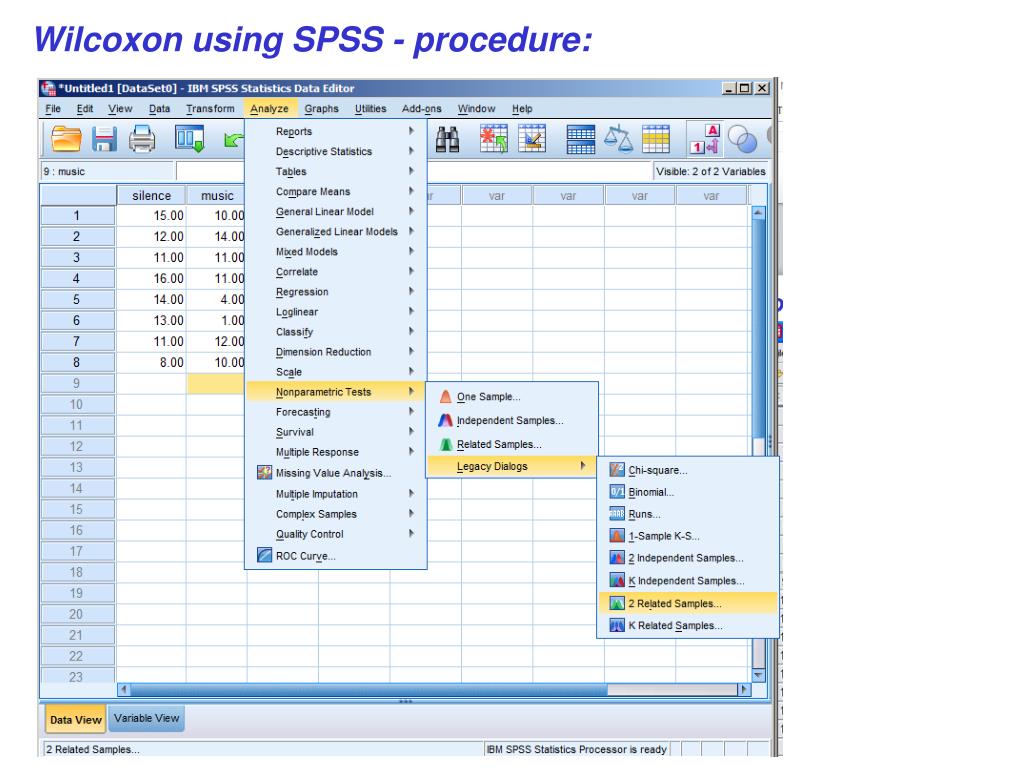The width and height of the screenshot is (1024, 768).
Task: Click the K Independent Samples icon
Action: 616,581
